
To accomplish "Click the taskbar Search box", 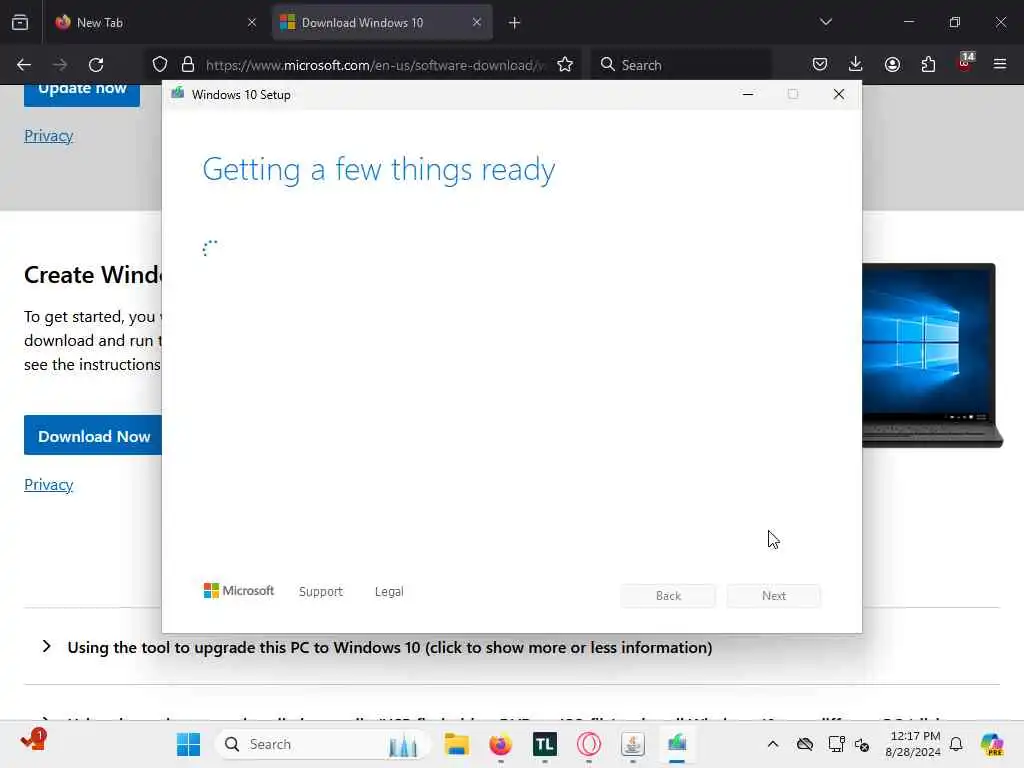I will pyautogui.click(x=323, y=744).
